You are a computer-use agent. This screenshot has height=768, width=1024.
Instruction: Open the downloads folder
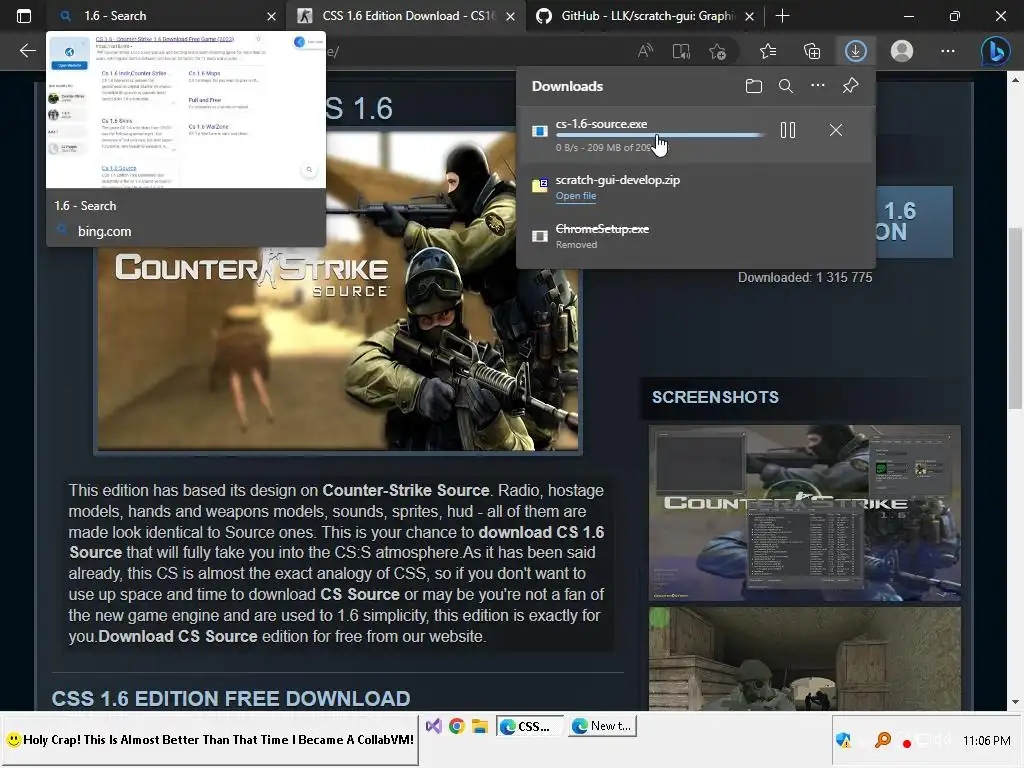click(x=754, y=86)
